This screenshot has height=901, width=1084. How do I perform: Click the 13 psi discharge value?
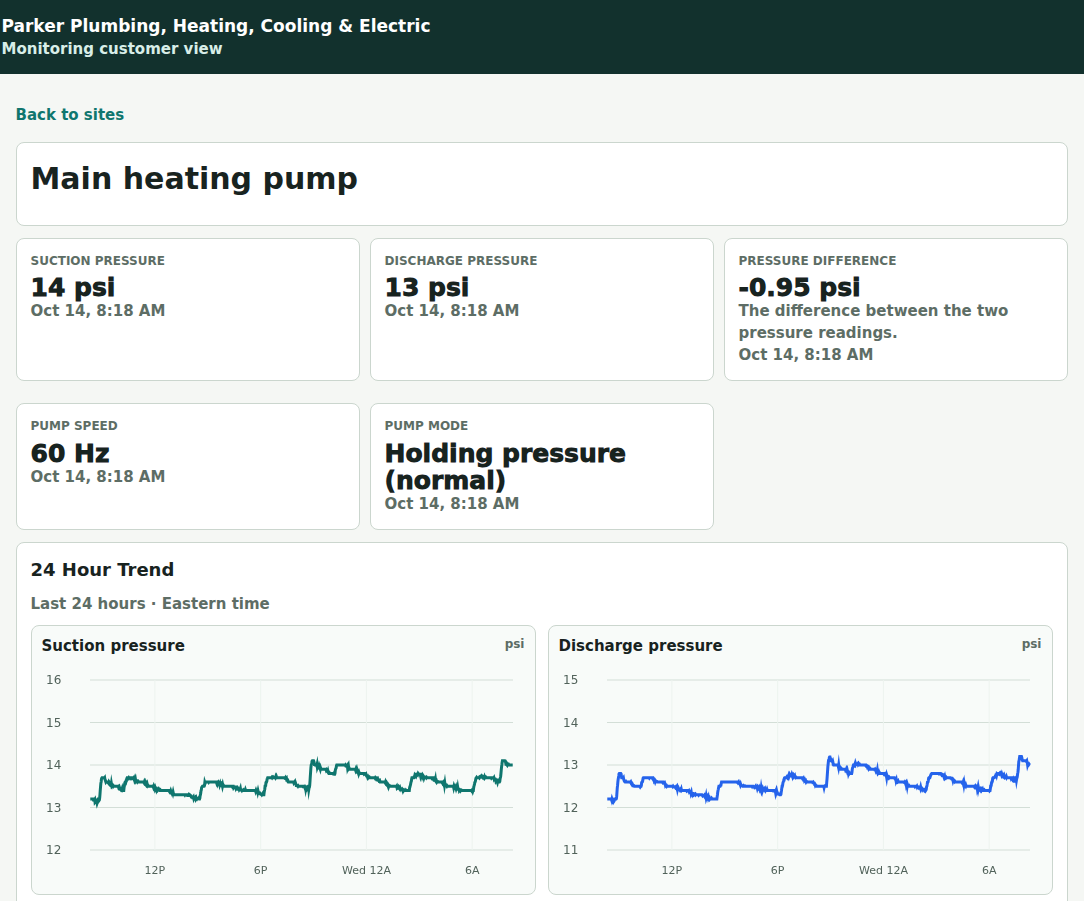click(427, 287)
